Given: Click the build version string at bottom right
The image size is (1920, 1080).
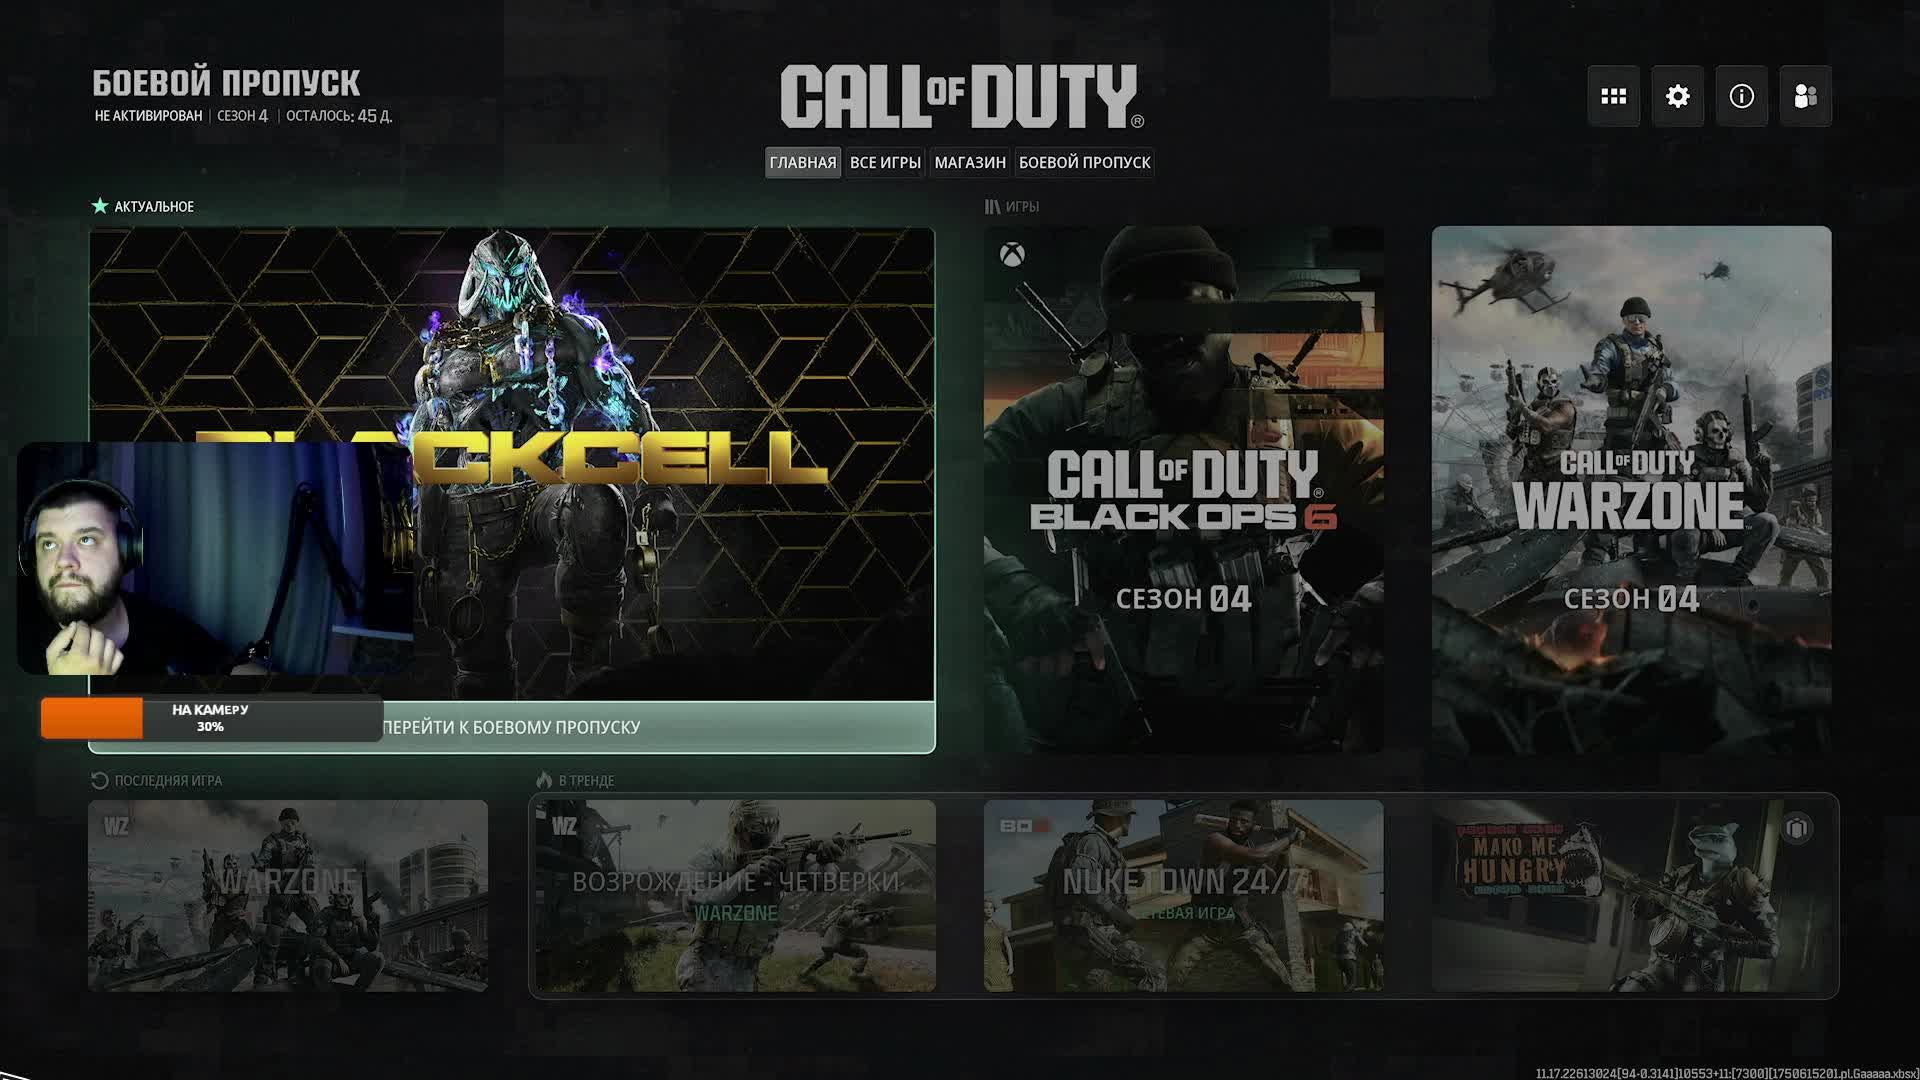Looking at the screenshot, I should [x=1727, y=1073].
